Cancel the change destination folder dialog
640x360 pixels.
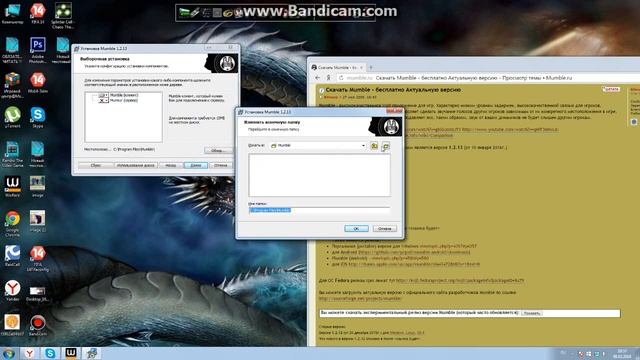click(384, 229)
